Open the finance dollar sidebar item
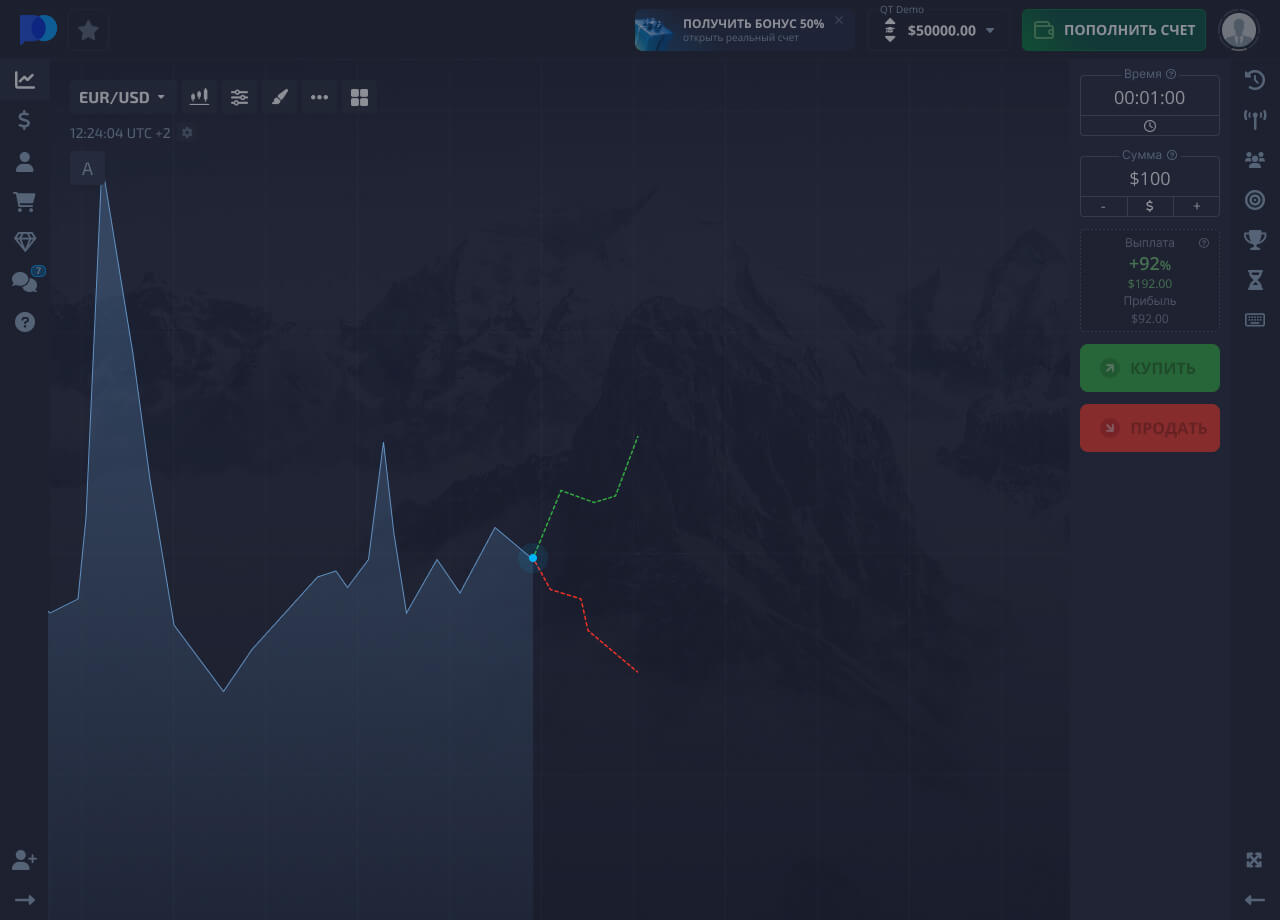The image size is (1280, 920). (x=25, y=120)
